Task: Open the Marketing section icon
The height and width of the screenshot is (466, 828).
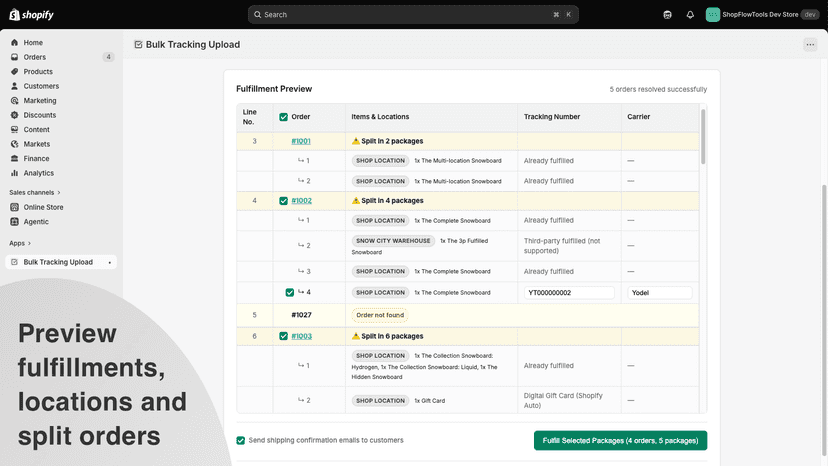Action: [14, 100]
